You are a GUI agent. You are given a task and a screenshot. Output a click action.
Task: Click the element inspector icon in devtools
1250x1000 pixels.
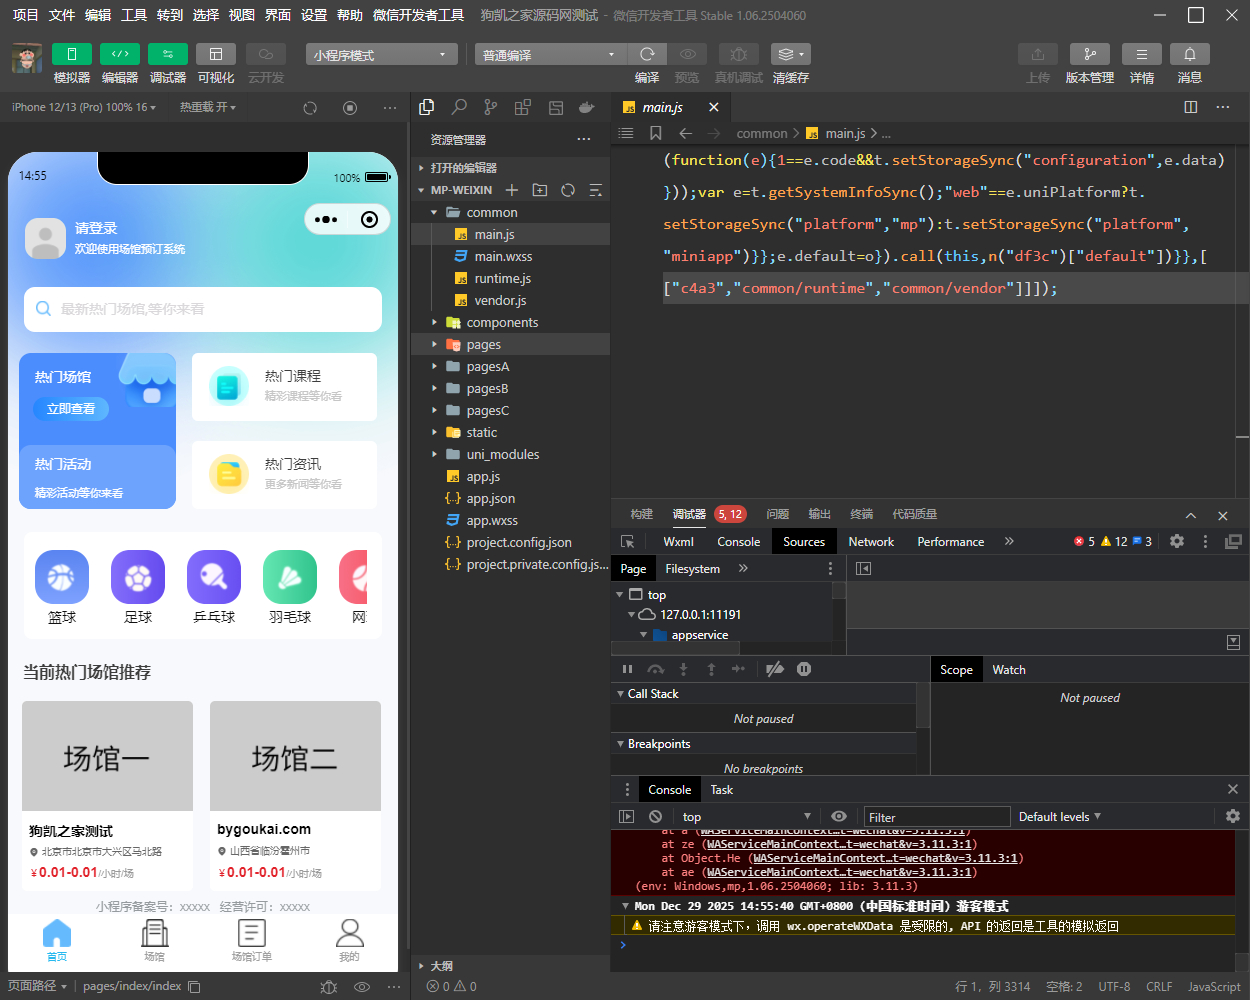628,541
